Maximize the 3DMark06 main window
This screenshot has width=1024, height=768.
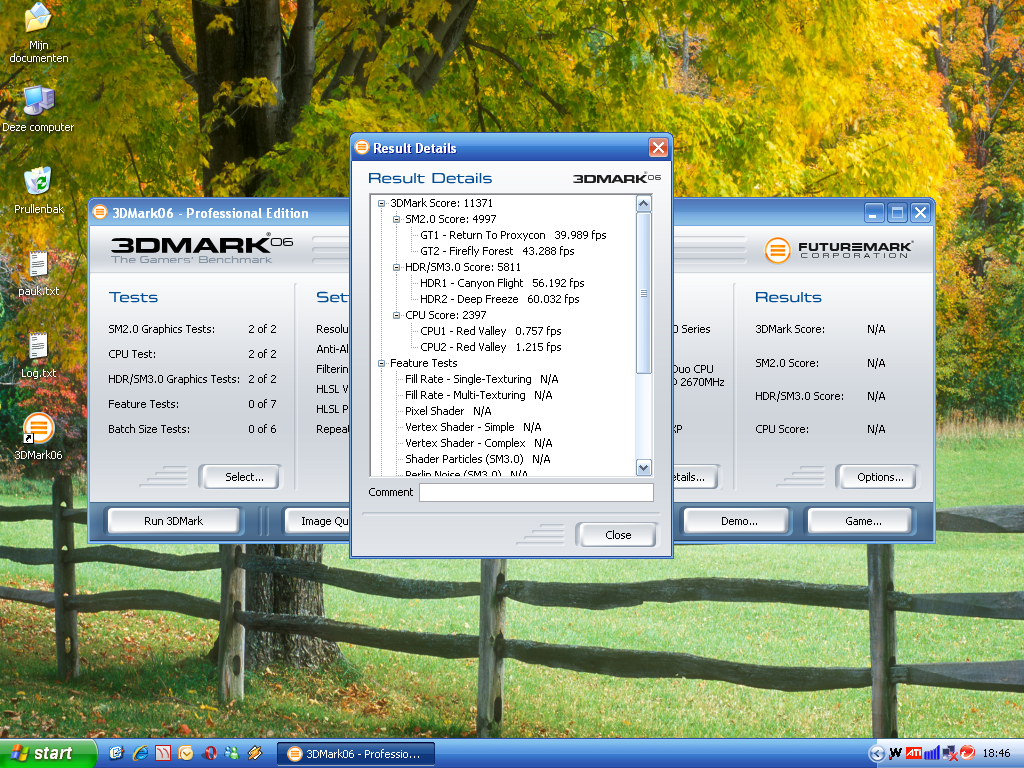[897, 213]
